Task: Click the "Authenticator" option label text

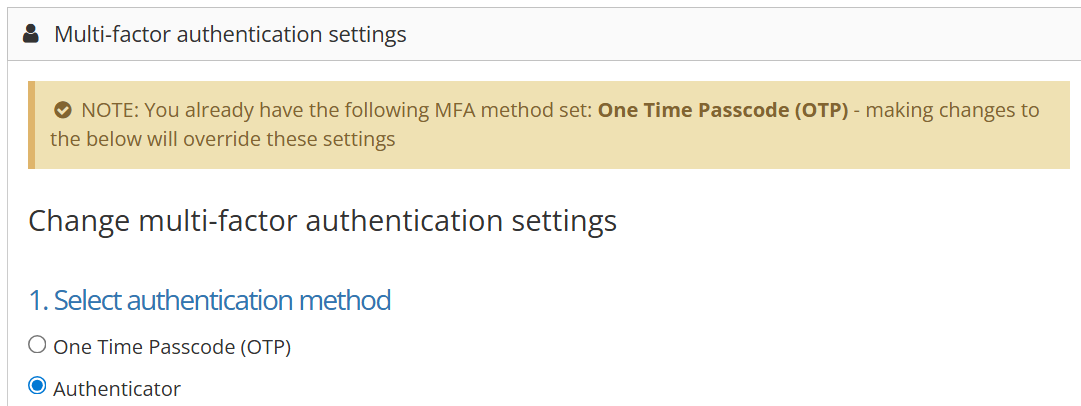Action: click(117, 389)
